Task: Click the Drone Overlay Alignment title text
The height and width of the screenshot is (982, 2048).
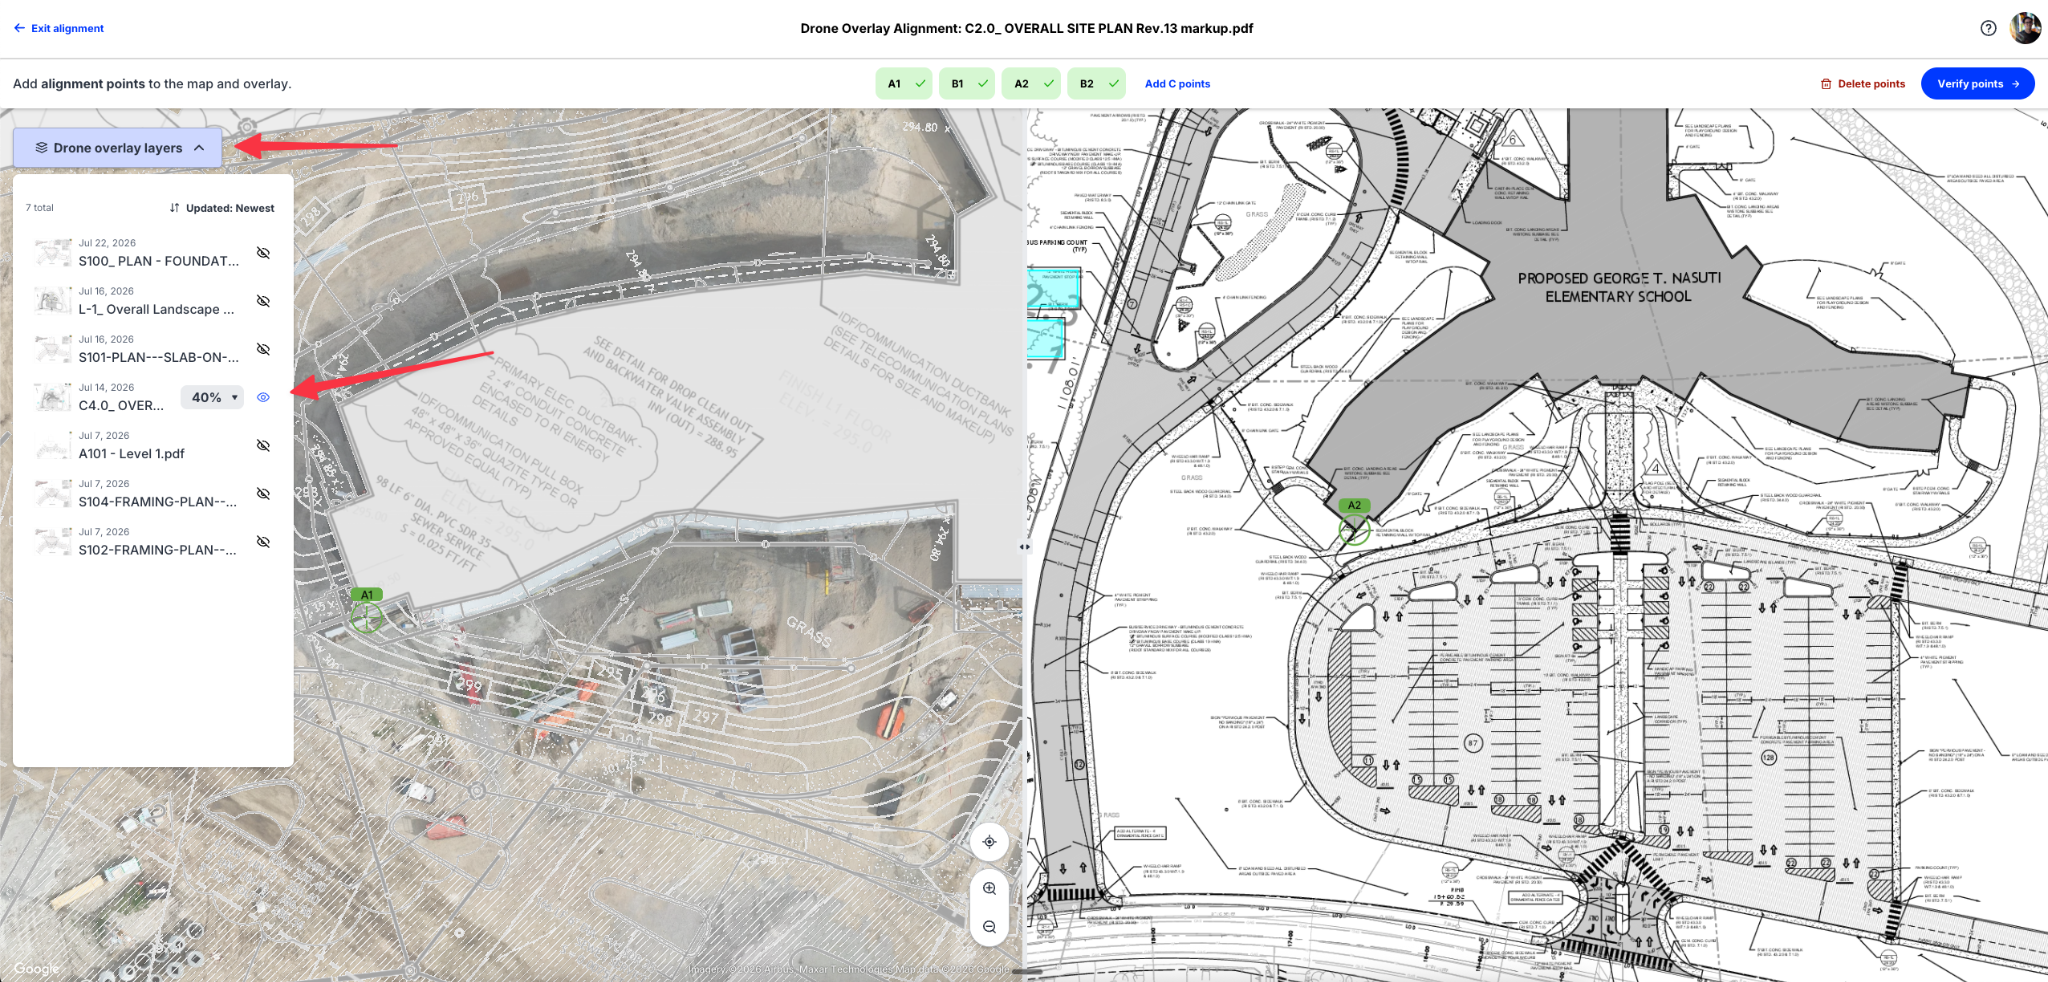Action: point(1027,28)
